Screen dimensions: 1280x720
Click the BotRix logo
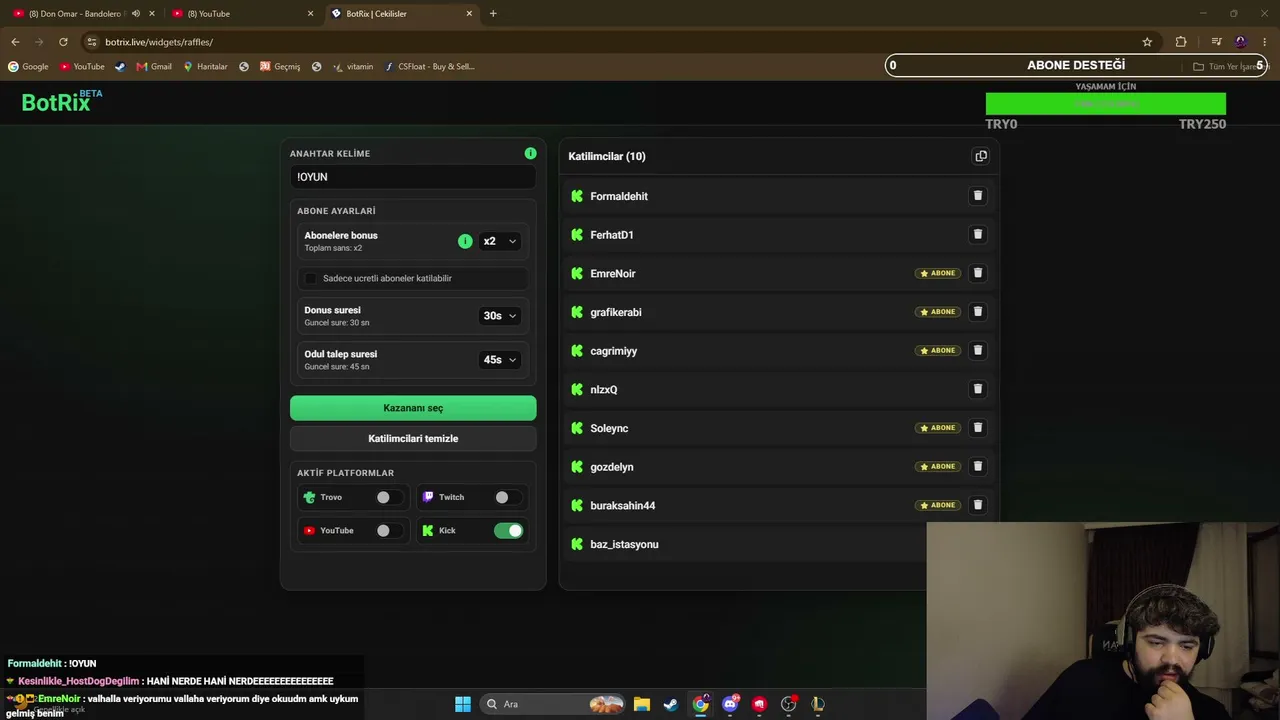tap(62, 101)
